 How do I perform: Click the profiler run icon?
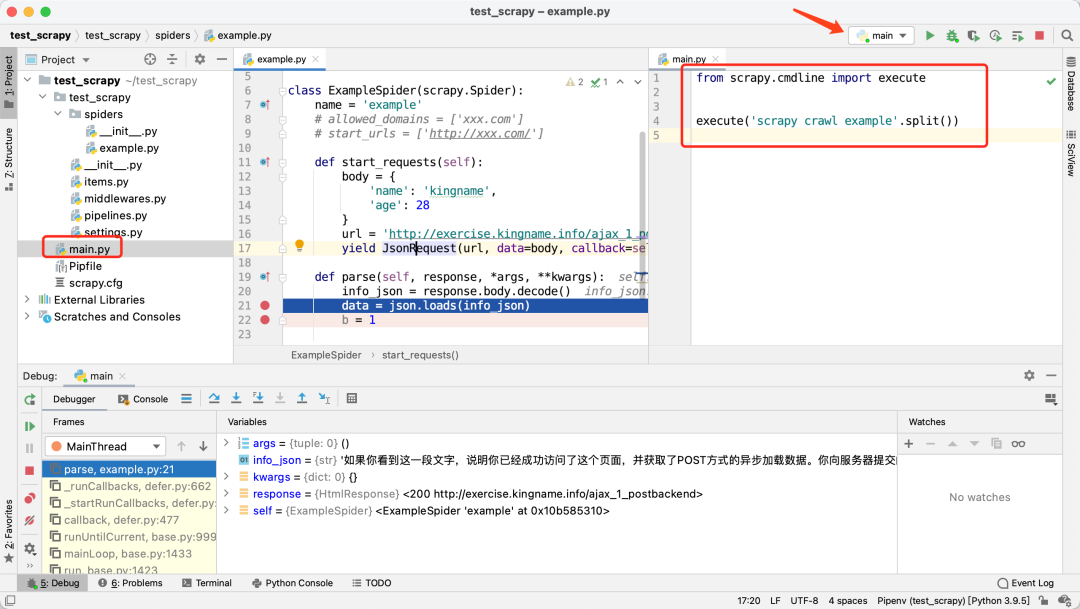click(x=995, y=35)
